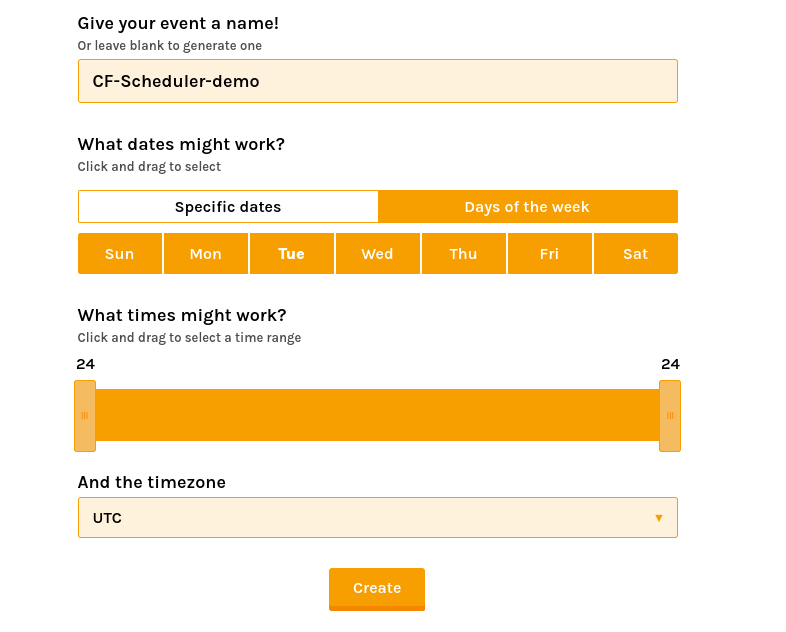Select Thu in day picker

pos(463,254)
